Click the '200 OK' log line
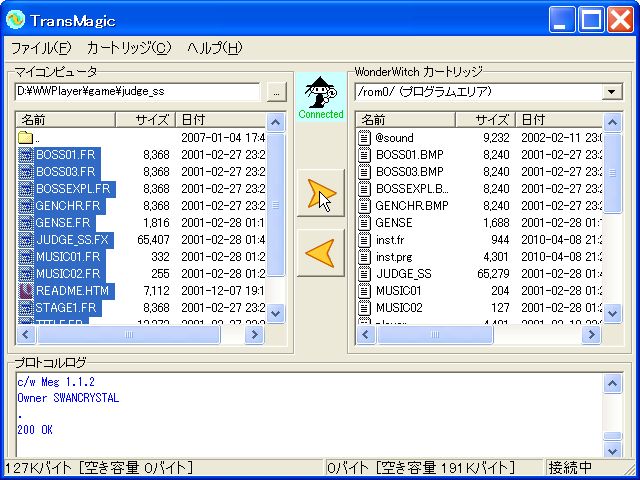Viewport: 640px width, 480px height. pyautogui.click(x=35, y=430)
